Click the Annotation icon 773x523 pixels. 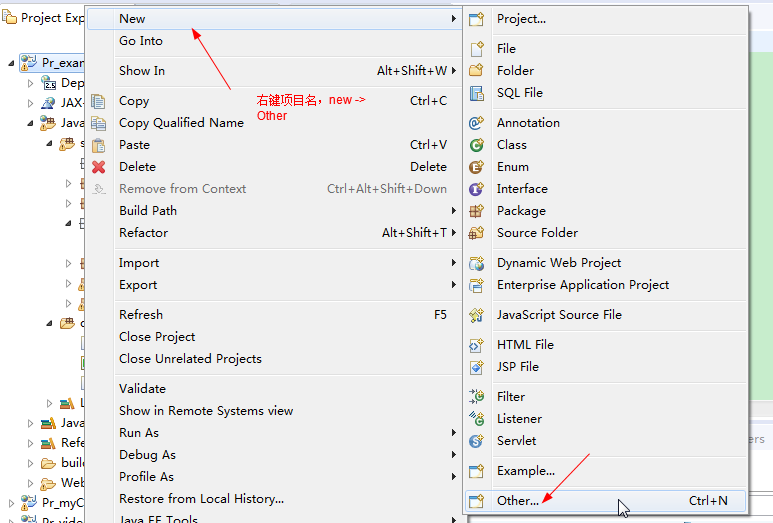tap(476, 123)
